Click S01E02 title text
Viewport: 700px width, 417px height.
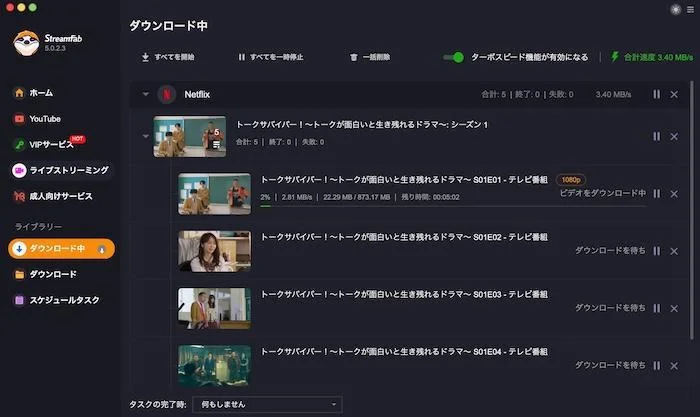[x=404, y=237]
